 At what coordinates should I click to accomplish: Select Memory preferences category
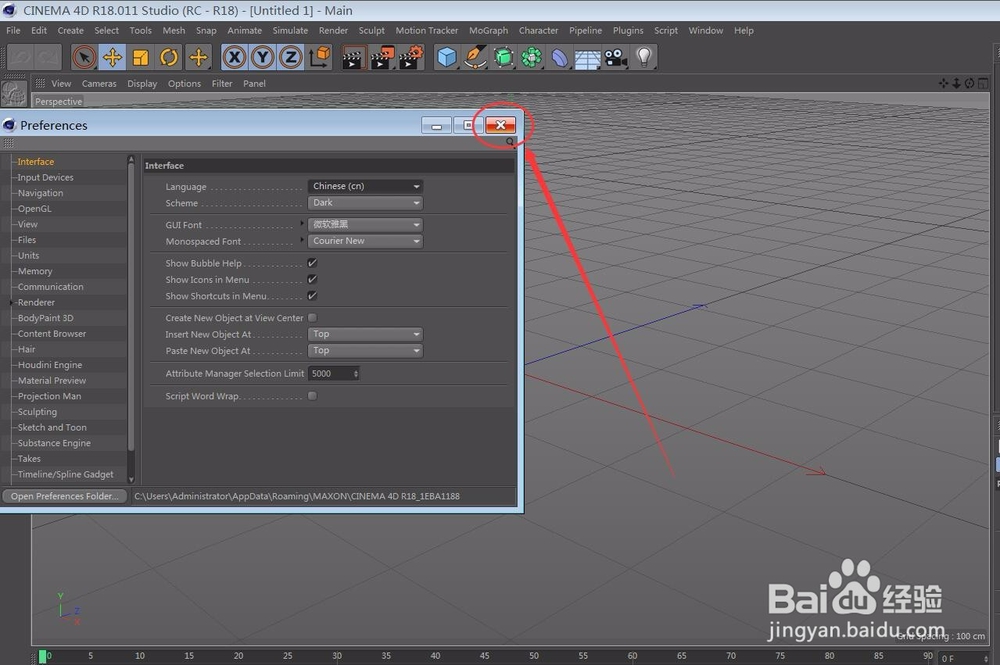[35, 271]
